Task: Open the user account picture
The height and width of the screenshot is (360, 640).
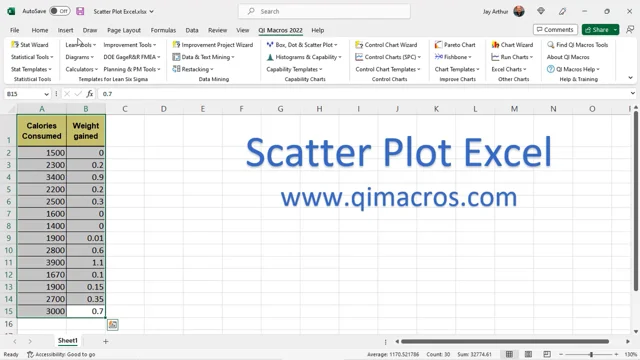Action: (x=519, y=11)
